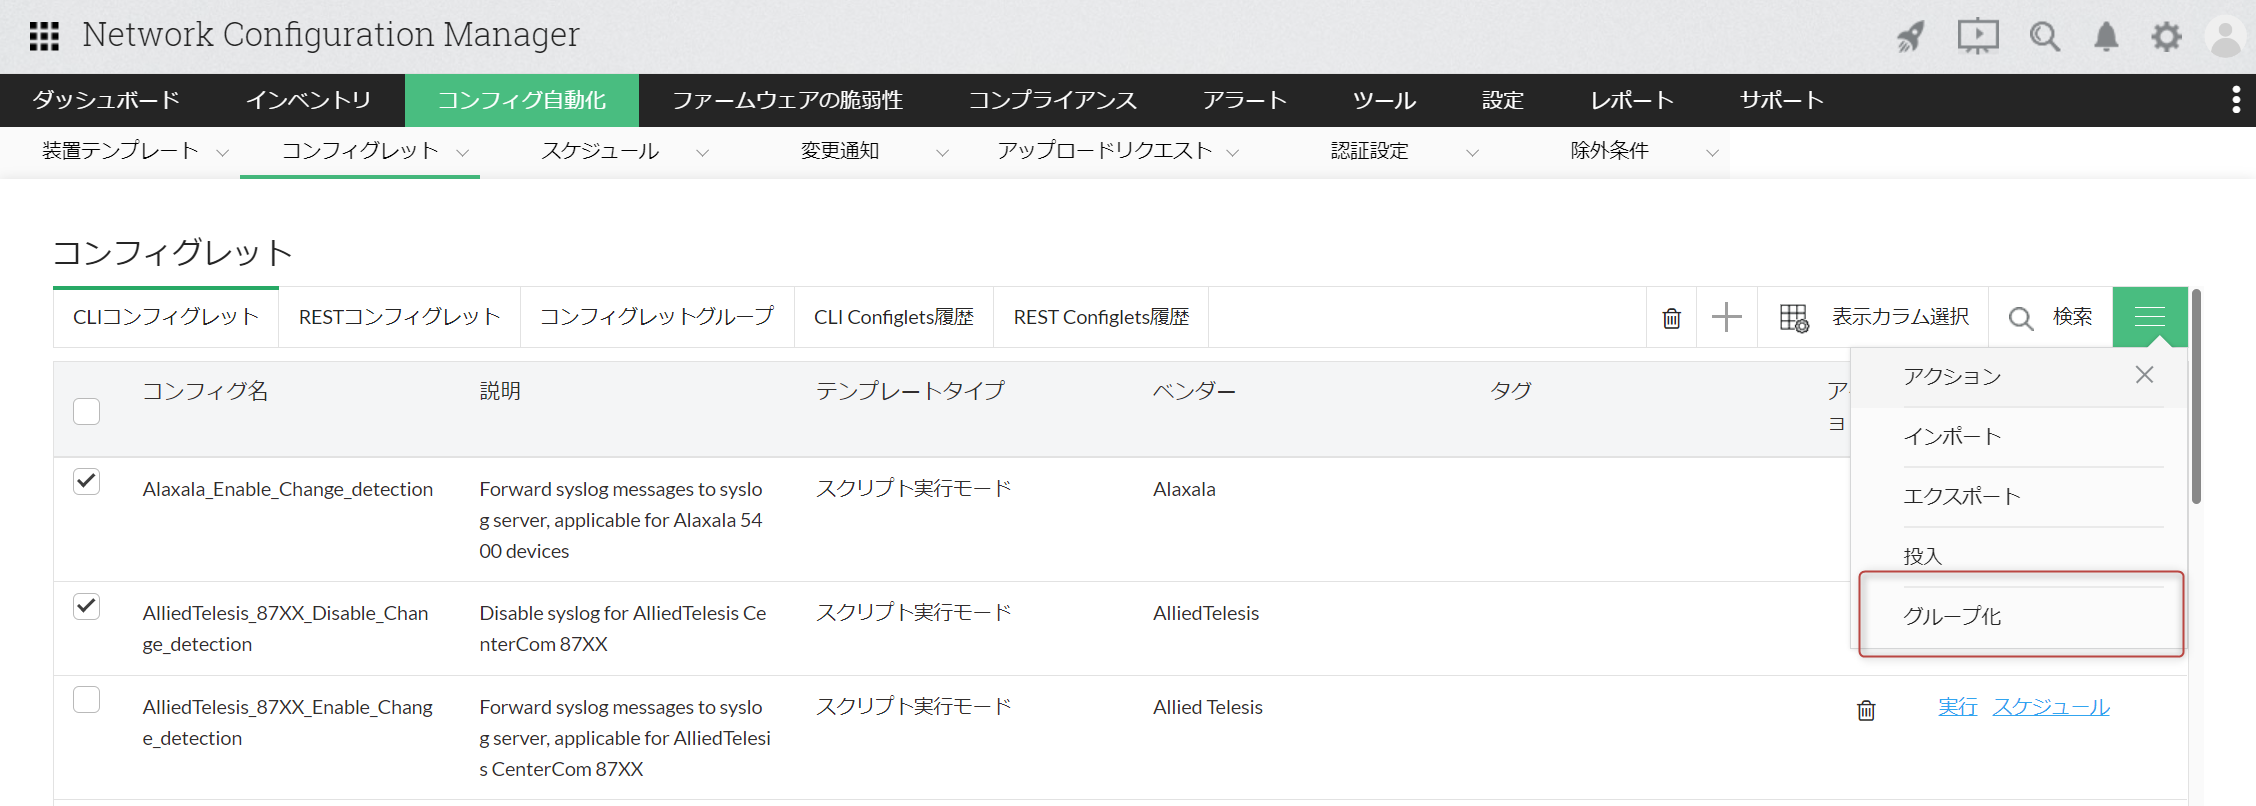Click 表示カラム選択 button

coord(1874,318)
